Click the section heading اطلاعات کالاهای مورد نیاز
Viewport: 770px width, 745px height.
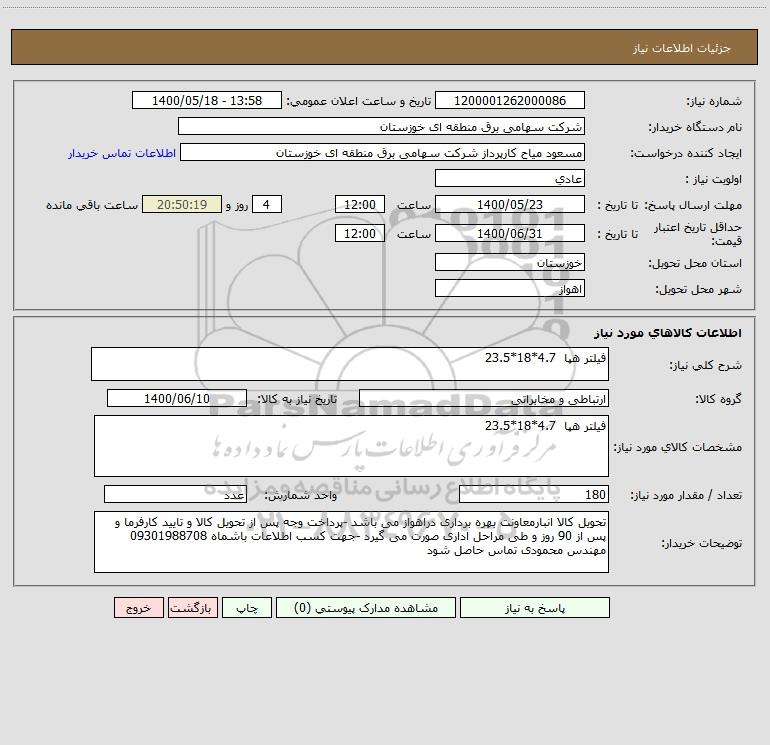pos(668,333)
